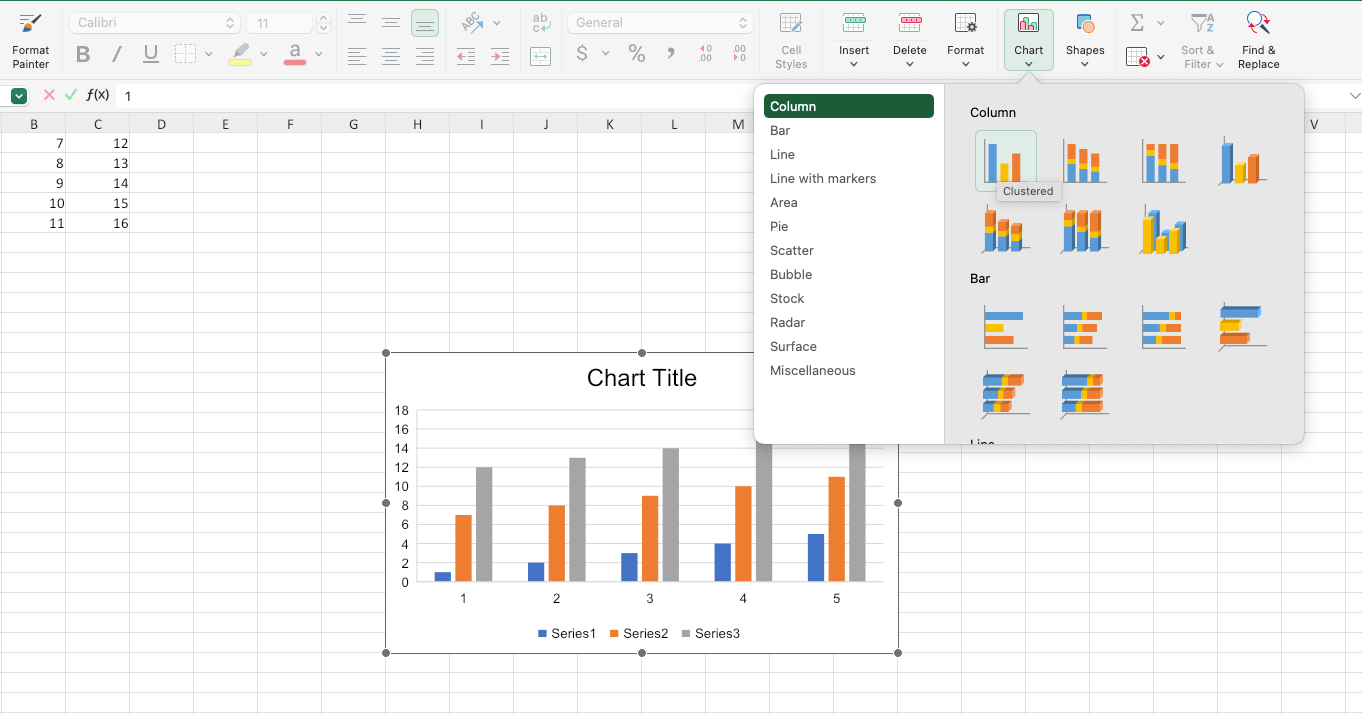
Task: Open the Delete cells menu
Action: pyautogui.click(x=910, y=40)
